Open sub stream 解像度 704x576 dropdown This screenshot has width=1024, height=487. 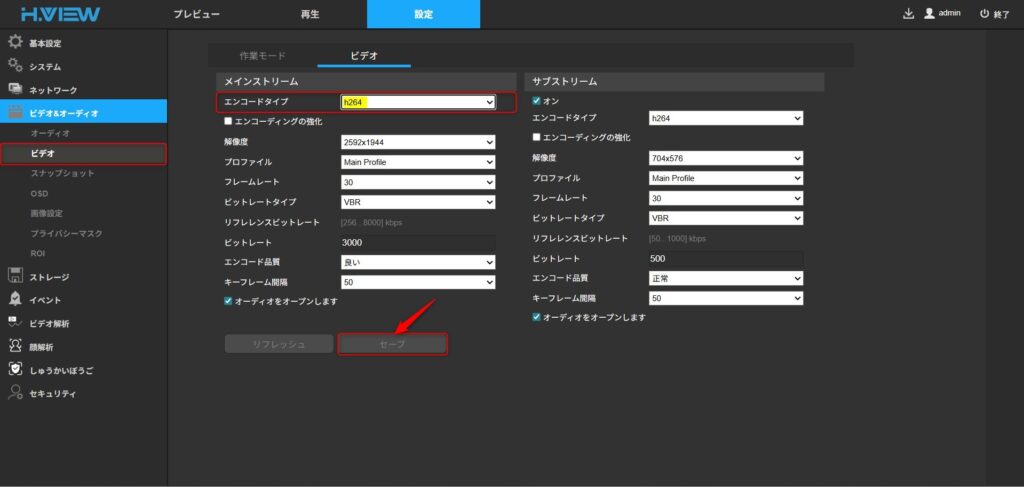coord(726,158)
